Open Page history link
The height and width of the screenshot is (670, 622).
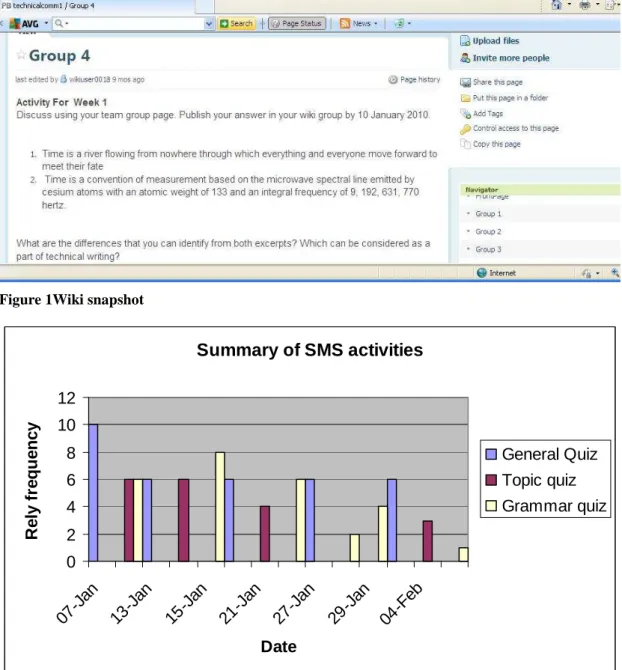click(420, 79)
